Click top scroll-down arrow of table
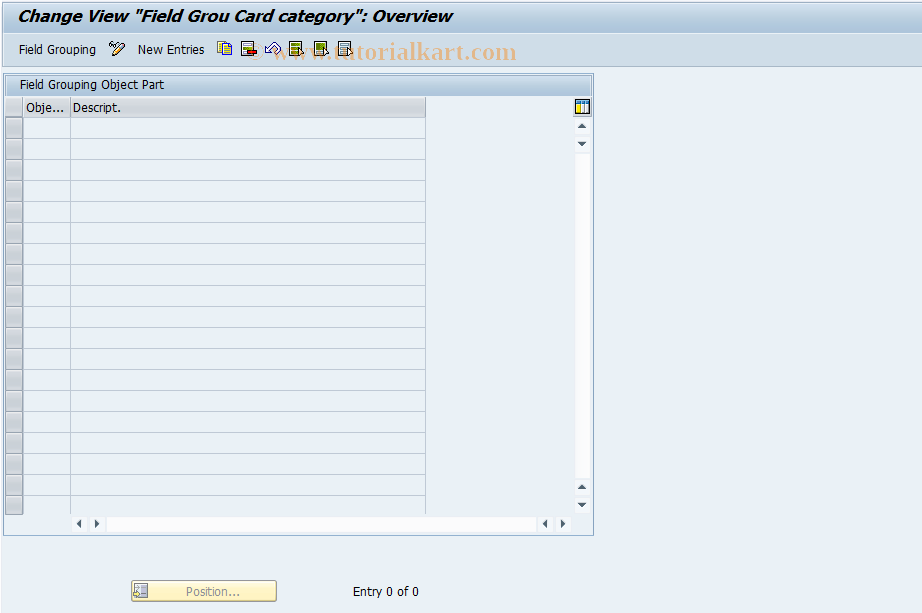 (x=582, y=144)
